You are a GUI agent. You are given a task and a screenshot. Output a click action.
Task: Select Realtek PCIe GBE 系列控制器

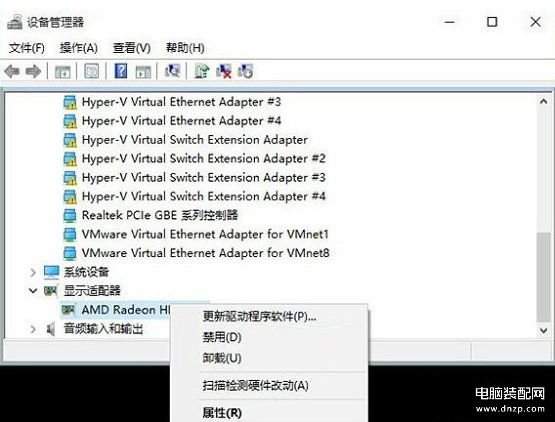160,215
